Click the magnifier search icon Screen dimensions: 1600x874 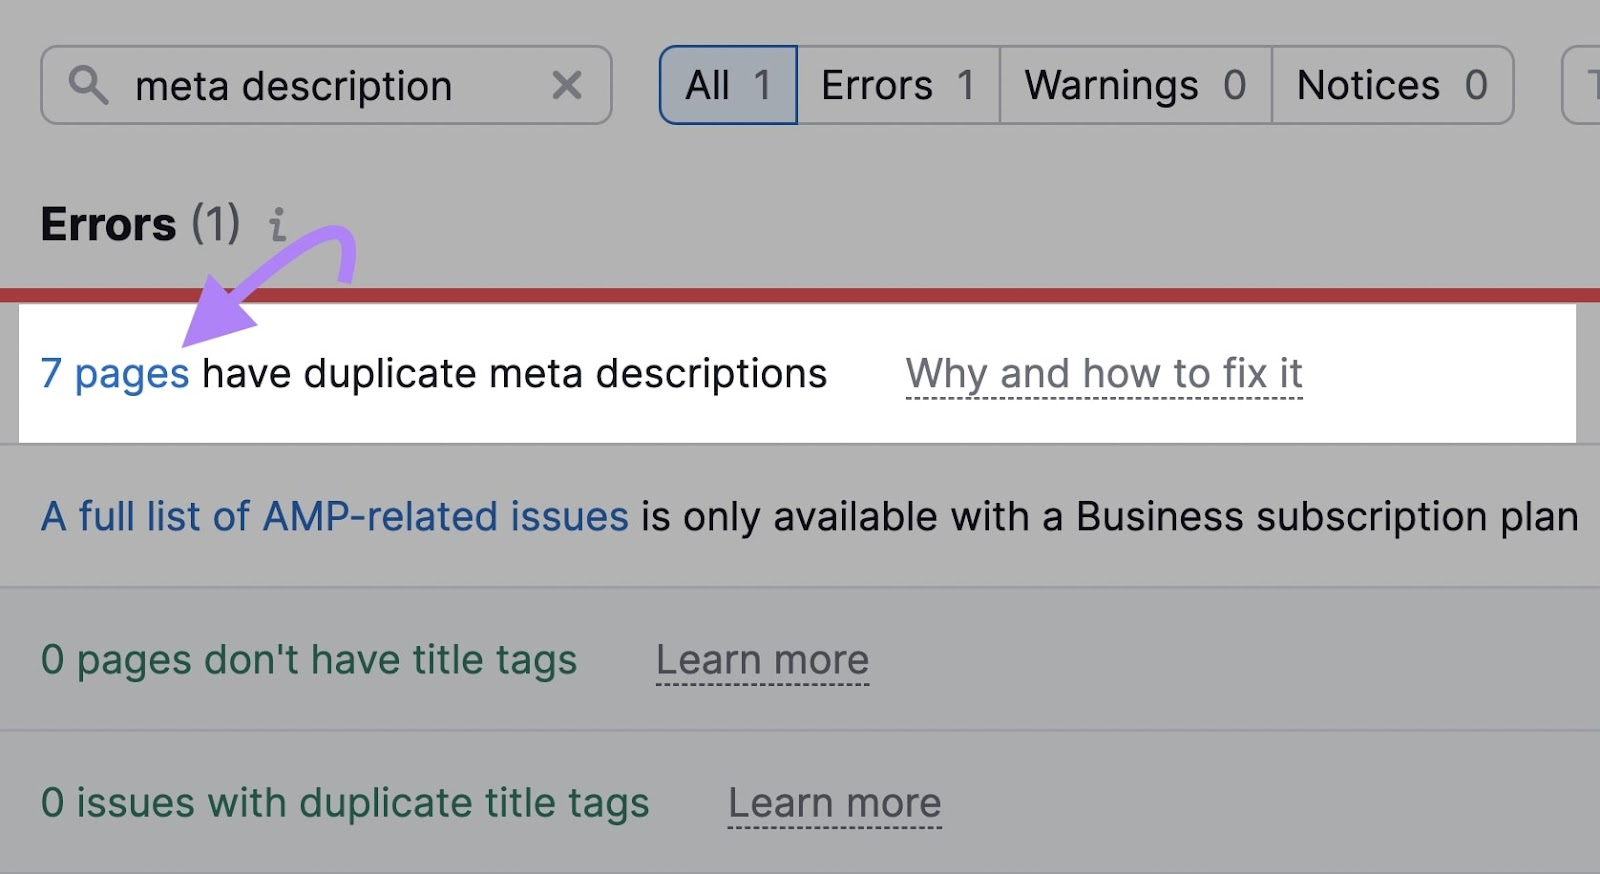88,86
